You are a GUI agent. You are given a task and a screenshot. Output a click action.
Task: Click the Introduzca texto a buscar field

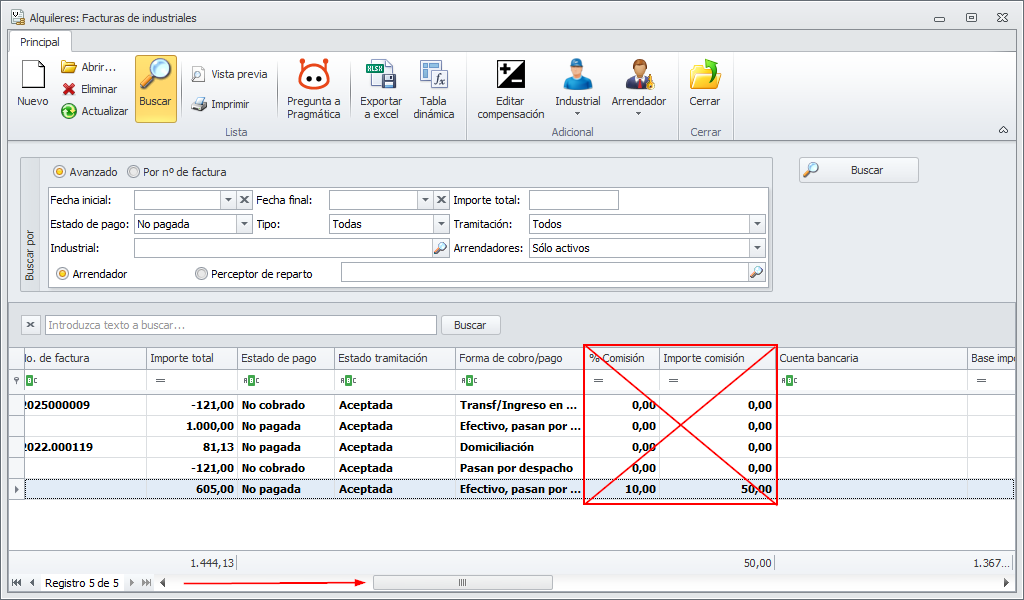(240, 324)
